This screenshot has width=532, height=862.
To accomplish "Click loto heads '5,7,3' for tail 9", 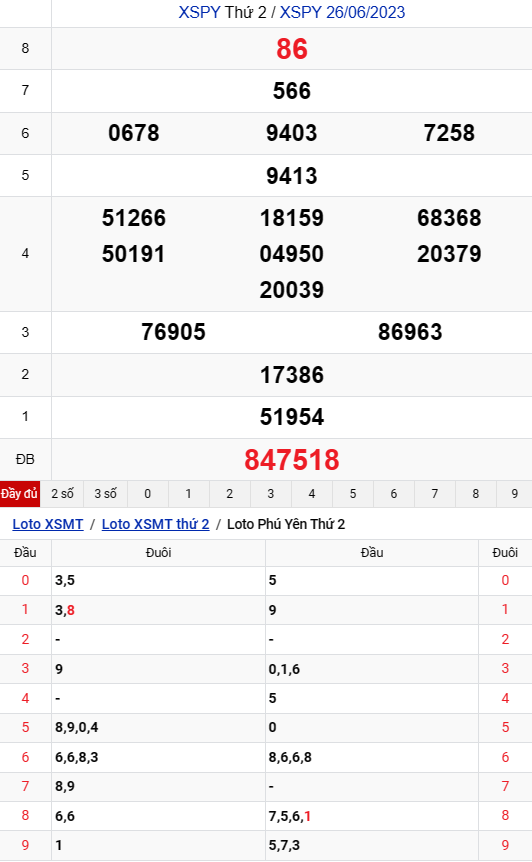I will [x=284, y=846].
